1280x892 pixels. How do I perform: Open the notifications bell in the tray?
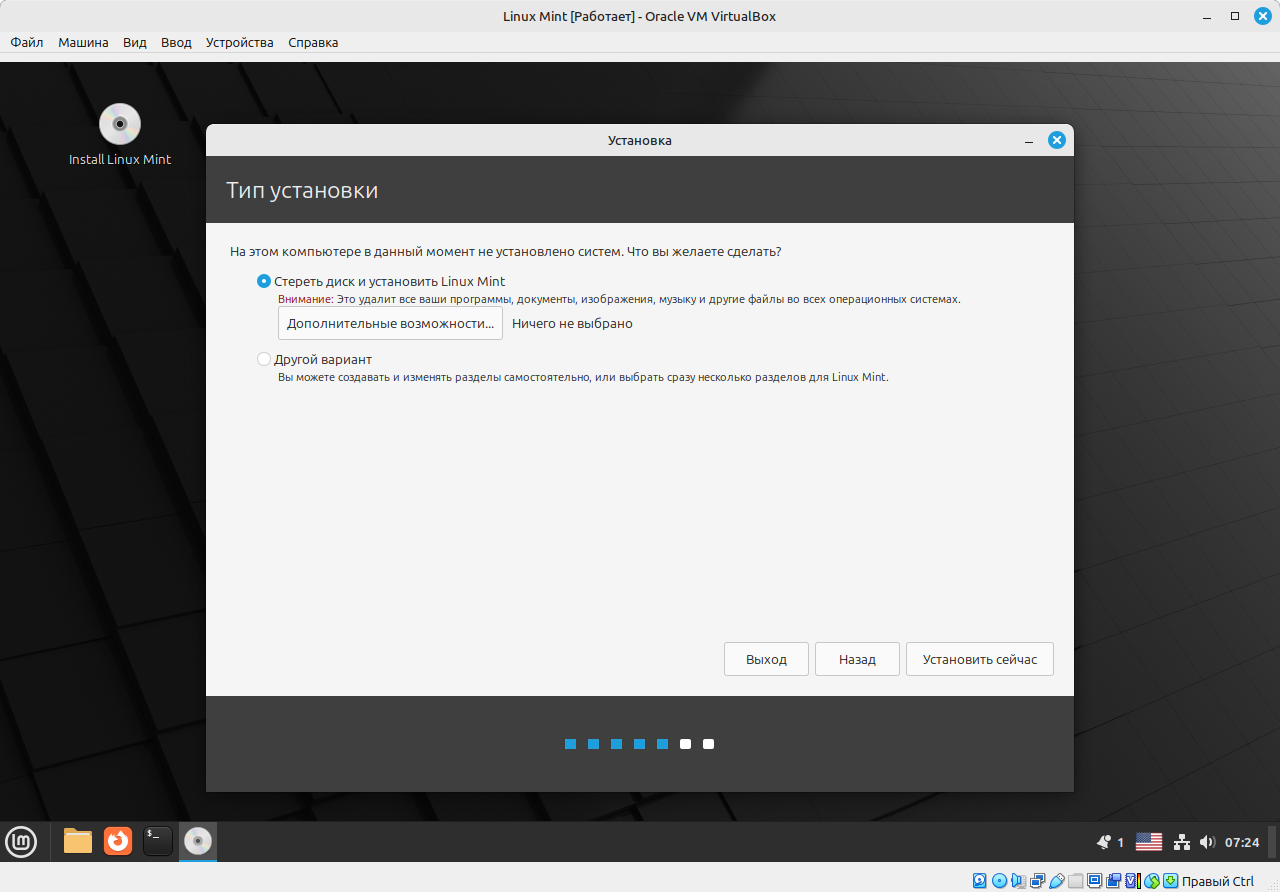point(1104,842)
